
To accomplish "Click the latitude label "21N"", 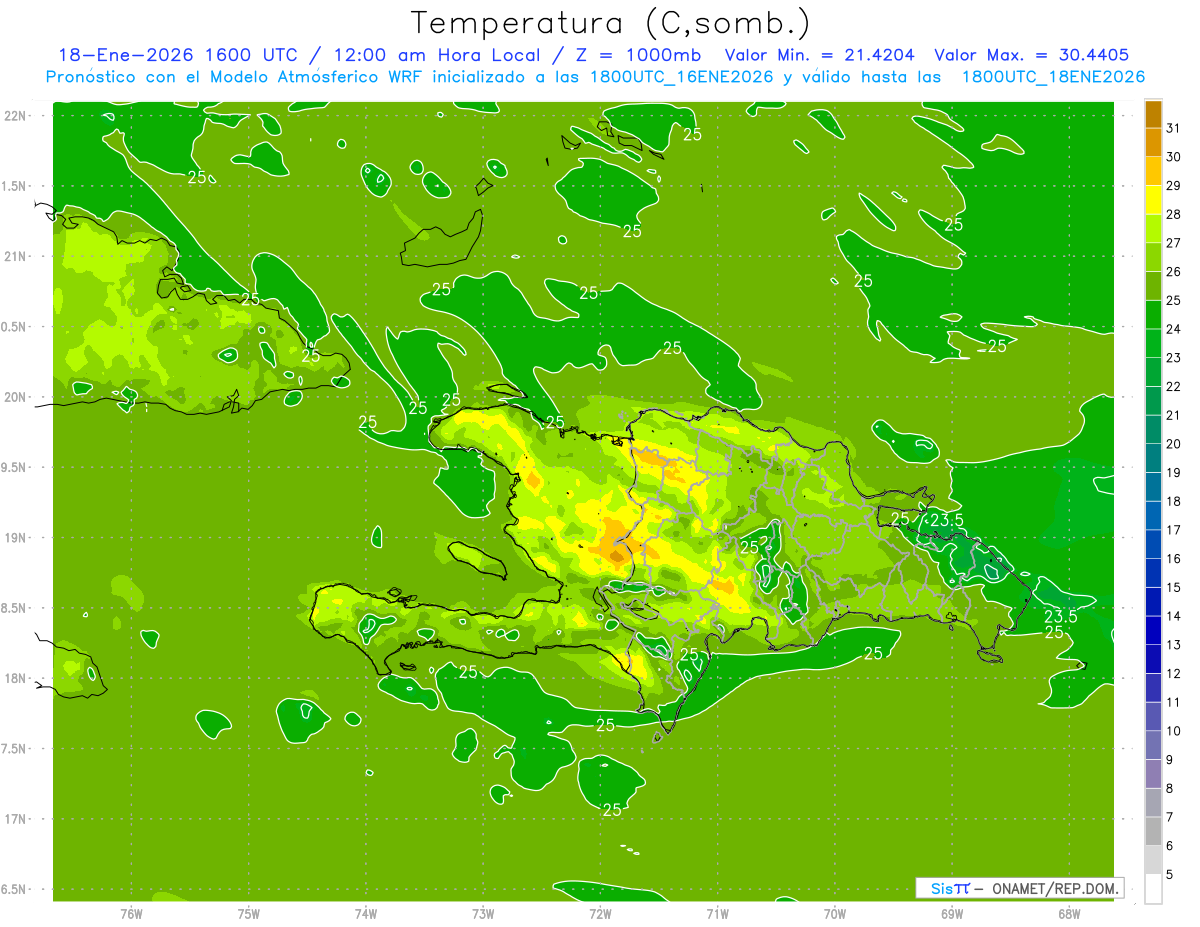I will 15,256.
